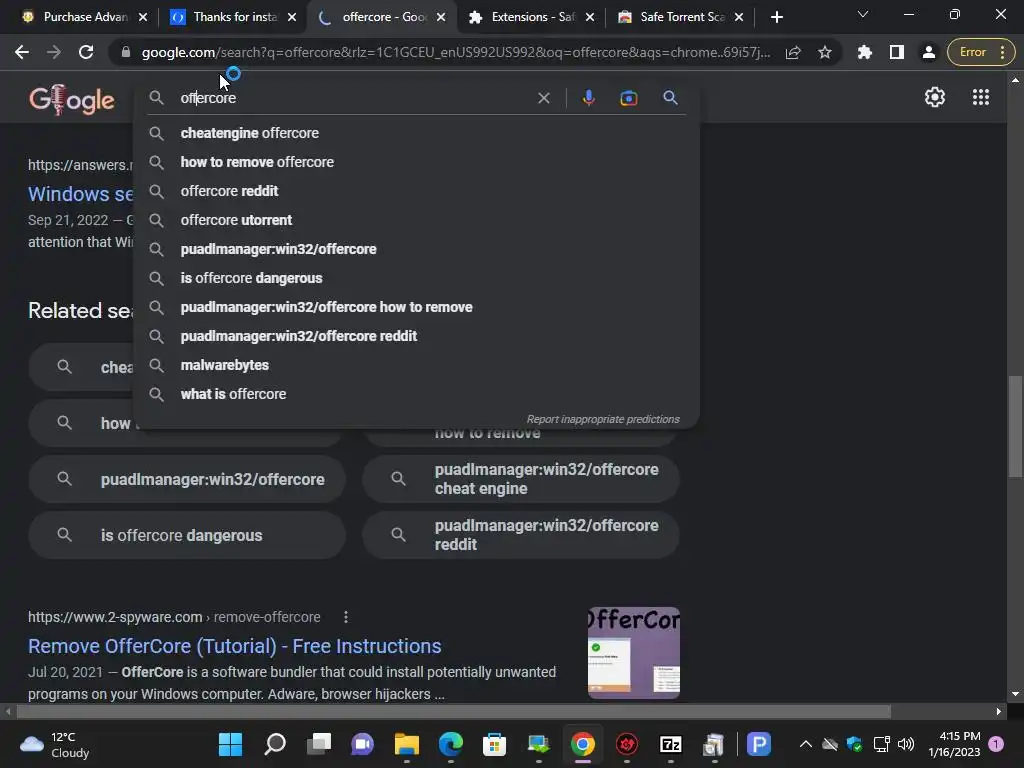Close the Extensions tab

[590, 17]
